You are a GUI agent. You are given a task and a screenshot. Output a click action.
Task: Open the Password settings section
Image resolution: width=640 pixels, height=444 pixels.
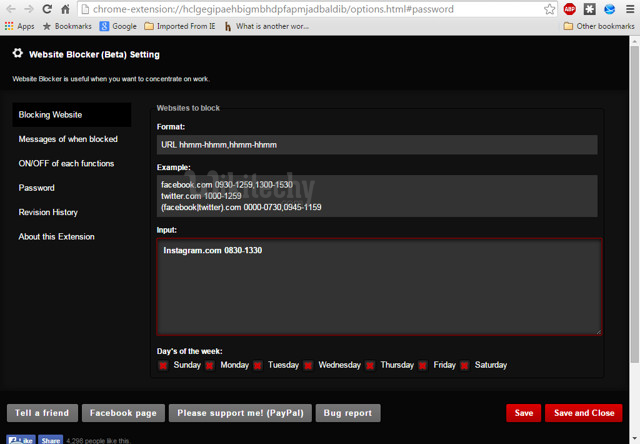click(37, 188)
